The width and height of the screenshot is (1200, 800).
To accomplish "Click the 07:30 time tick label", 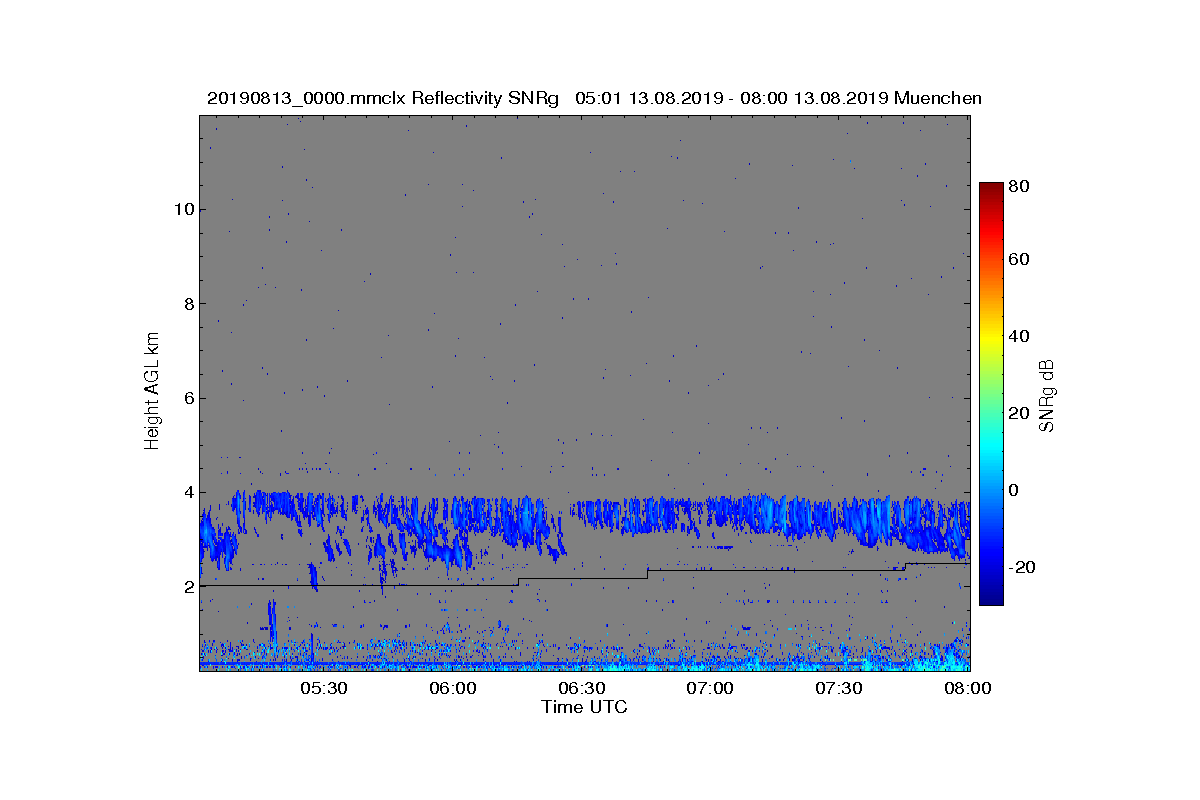I will click(x=840, y=688).
